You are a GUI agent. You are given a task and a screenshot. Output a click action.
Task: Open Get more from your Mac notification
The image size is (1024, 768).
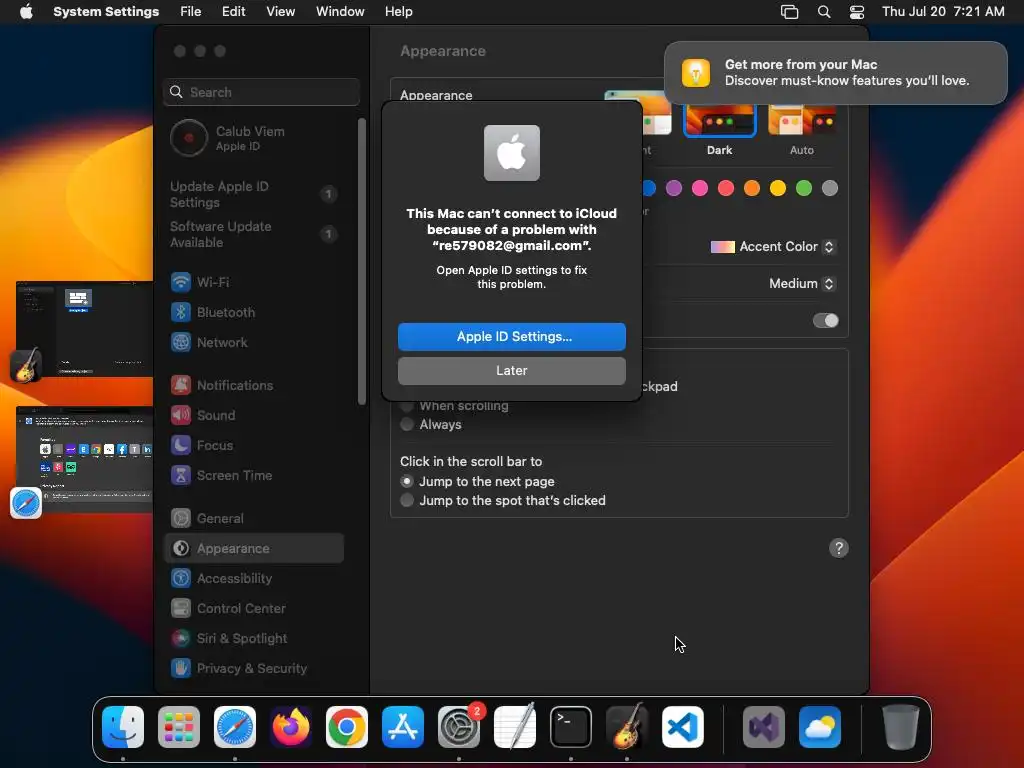pos(836,72)
